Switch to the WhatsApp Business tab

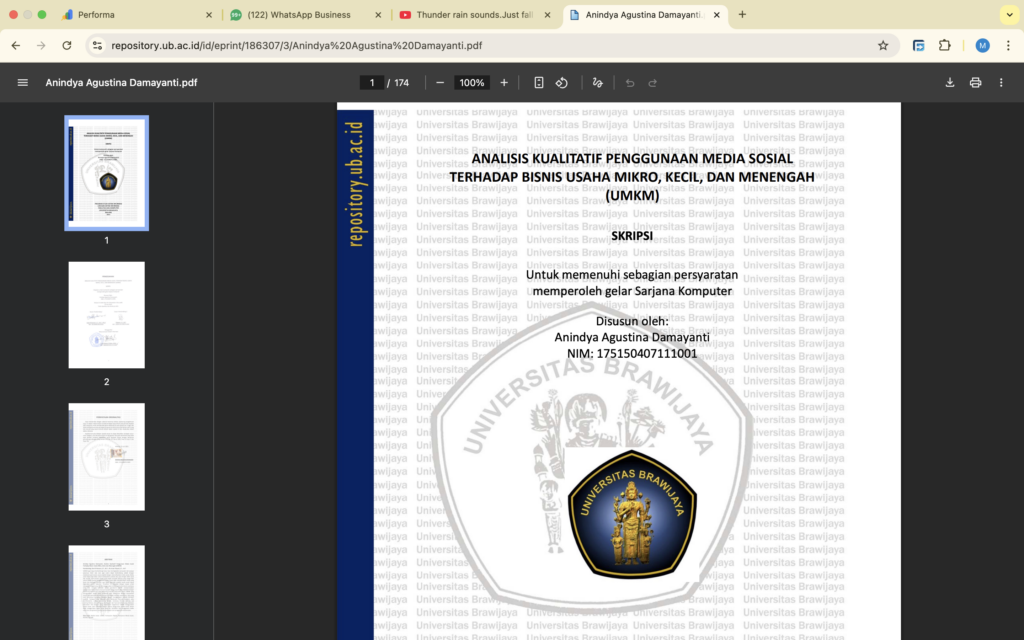300,15
